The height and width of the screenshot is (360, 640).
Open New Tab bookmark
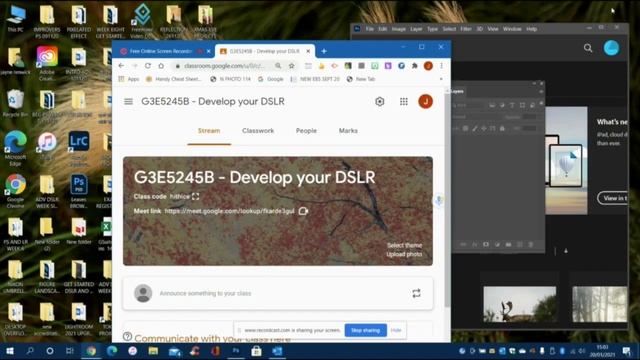pos(361,79)
